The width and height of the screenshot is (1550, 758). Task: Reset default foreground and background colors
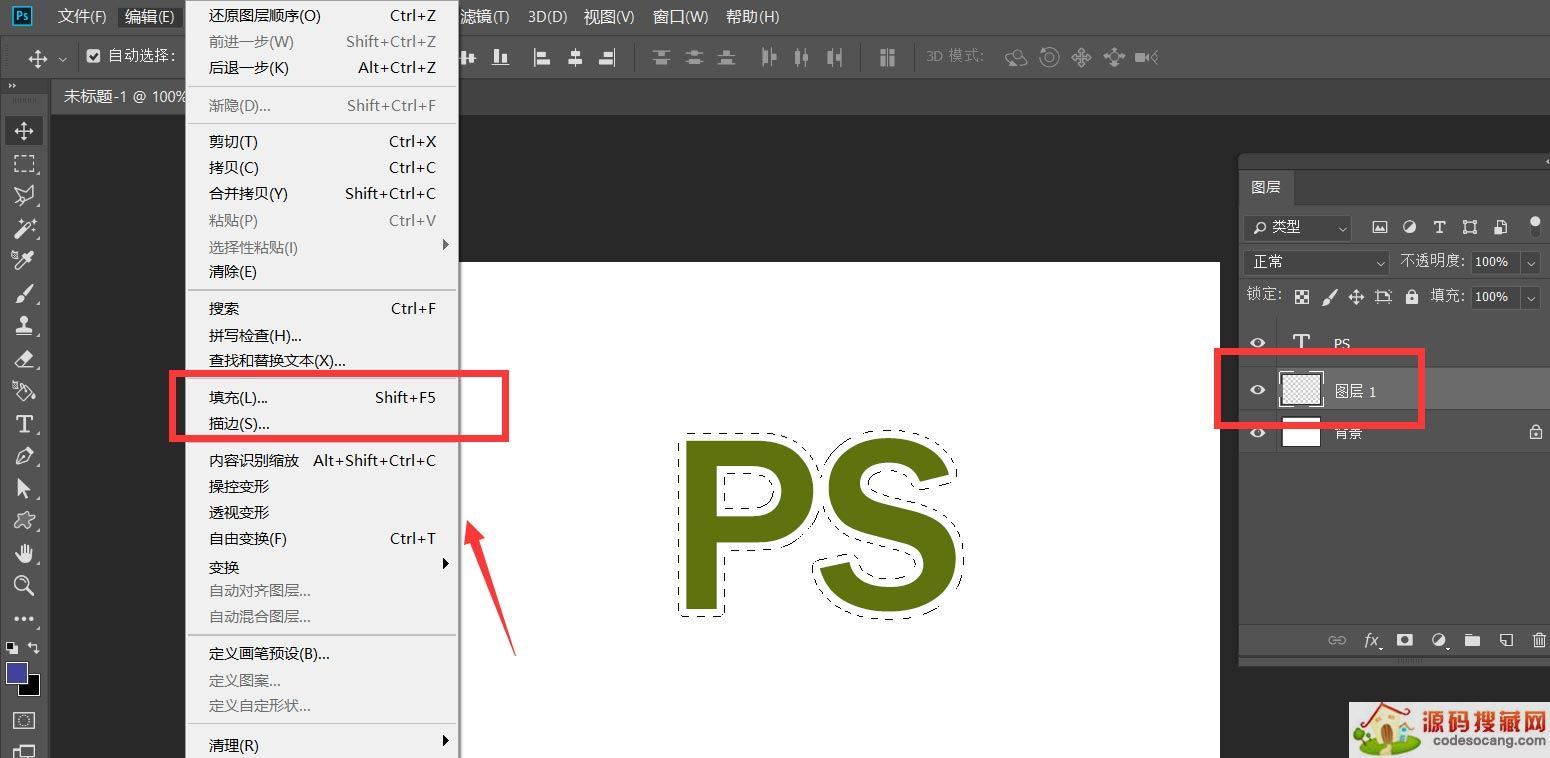point(11,648)
